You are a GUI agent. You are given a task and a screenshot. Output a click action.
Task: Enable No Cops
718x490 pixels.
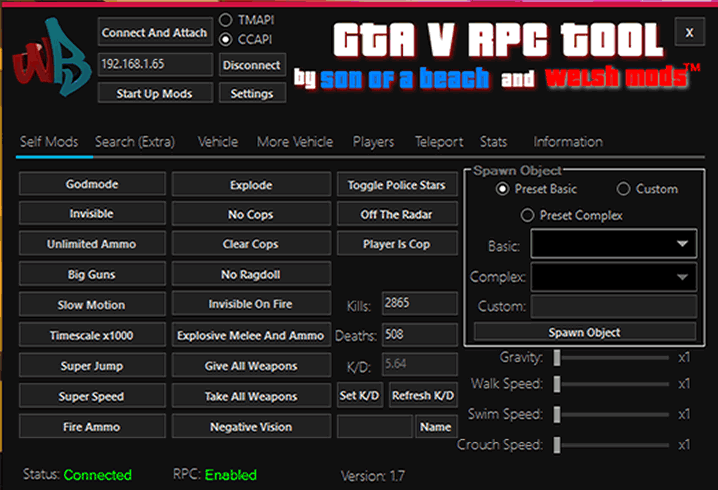click(x=251, y=214)
